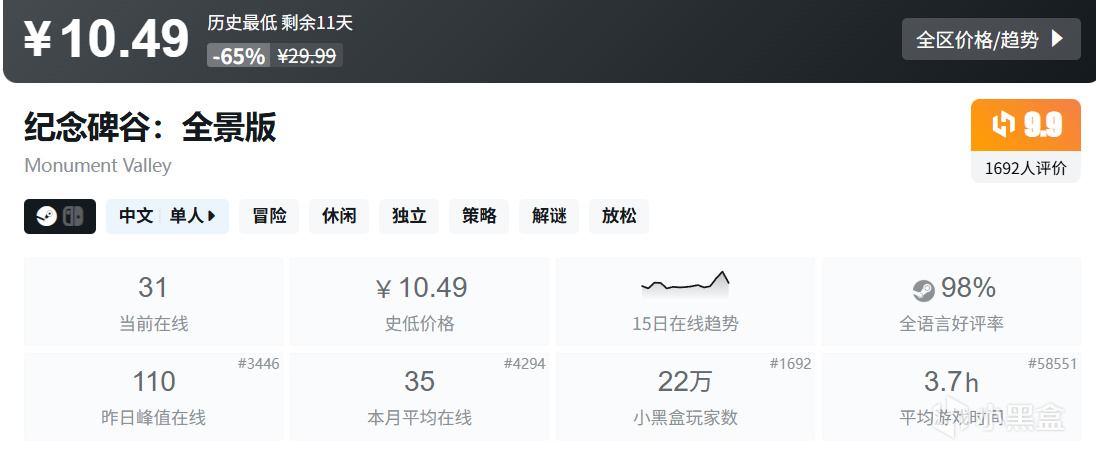Click the Steam icon beside 98%

tap(923, 290)
